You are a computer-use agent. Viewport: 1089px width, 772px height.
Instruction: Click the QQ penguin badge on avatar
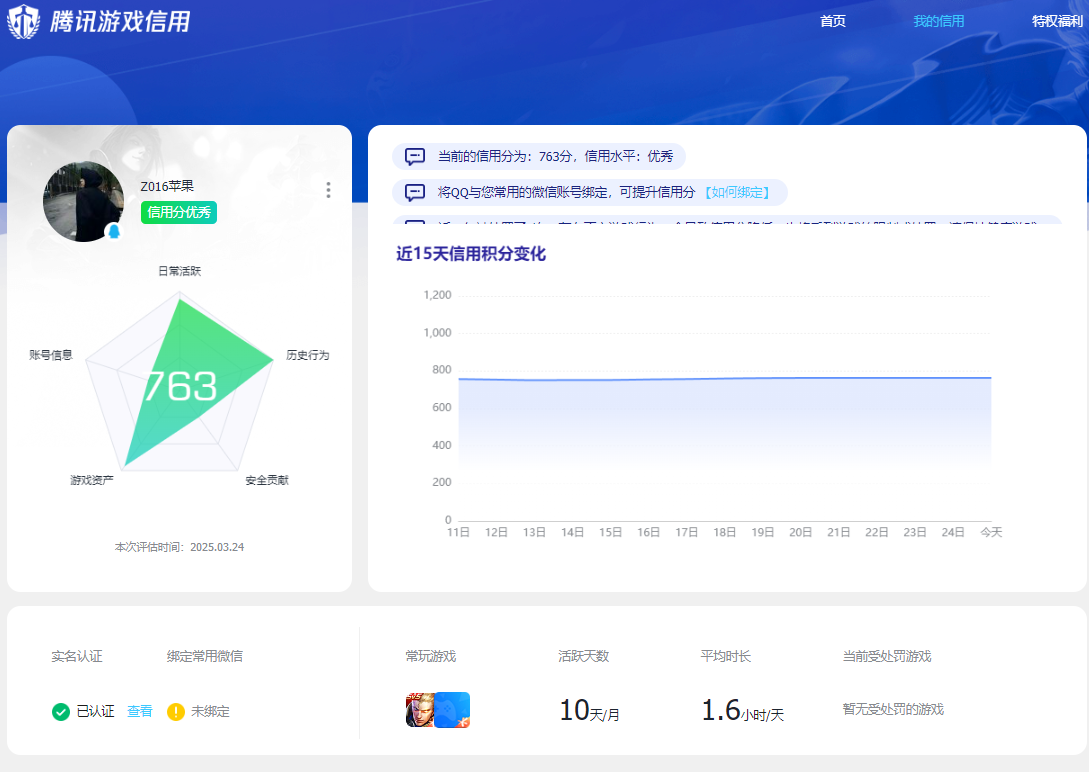114,231
